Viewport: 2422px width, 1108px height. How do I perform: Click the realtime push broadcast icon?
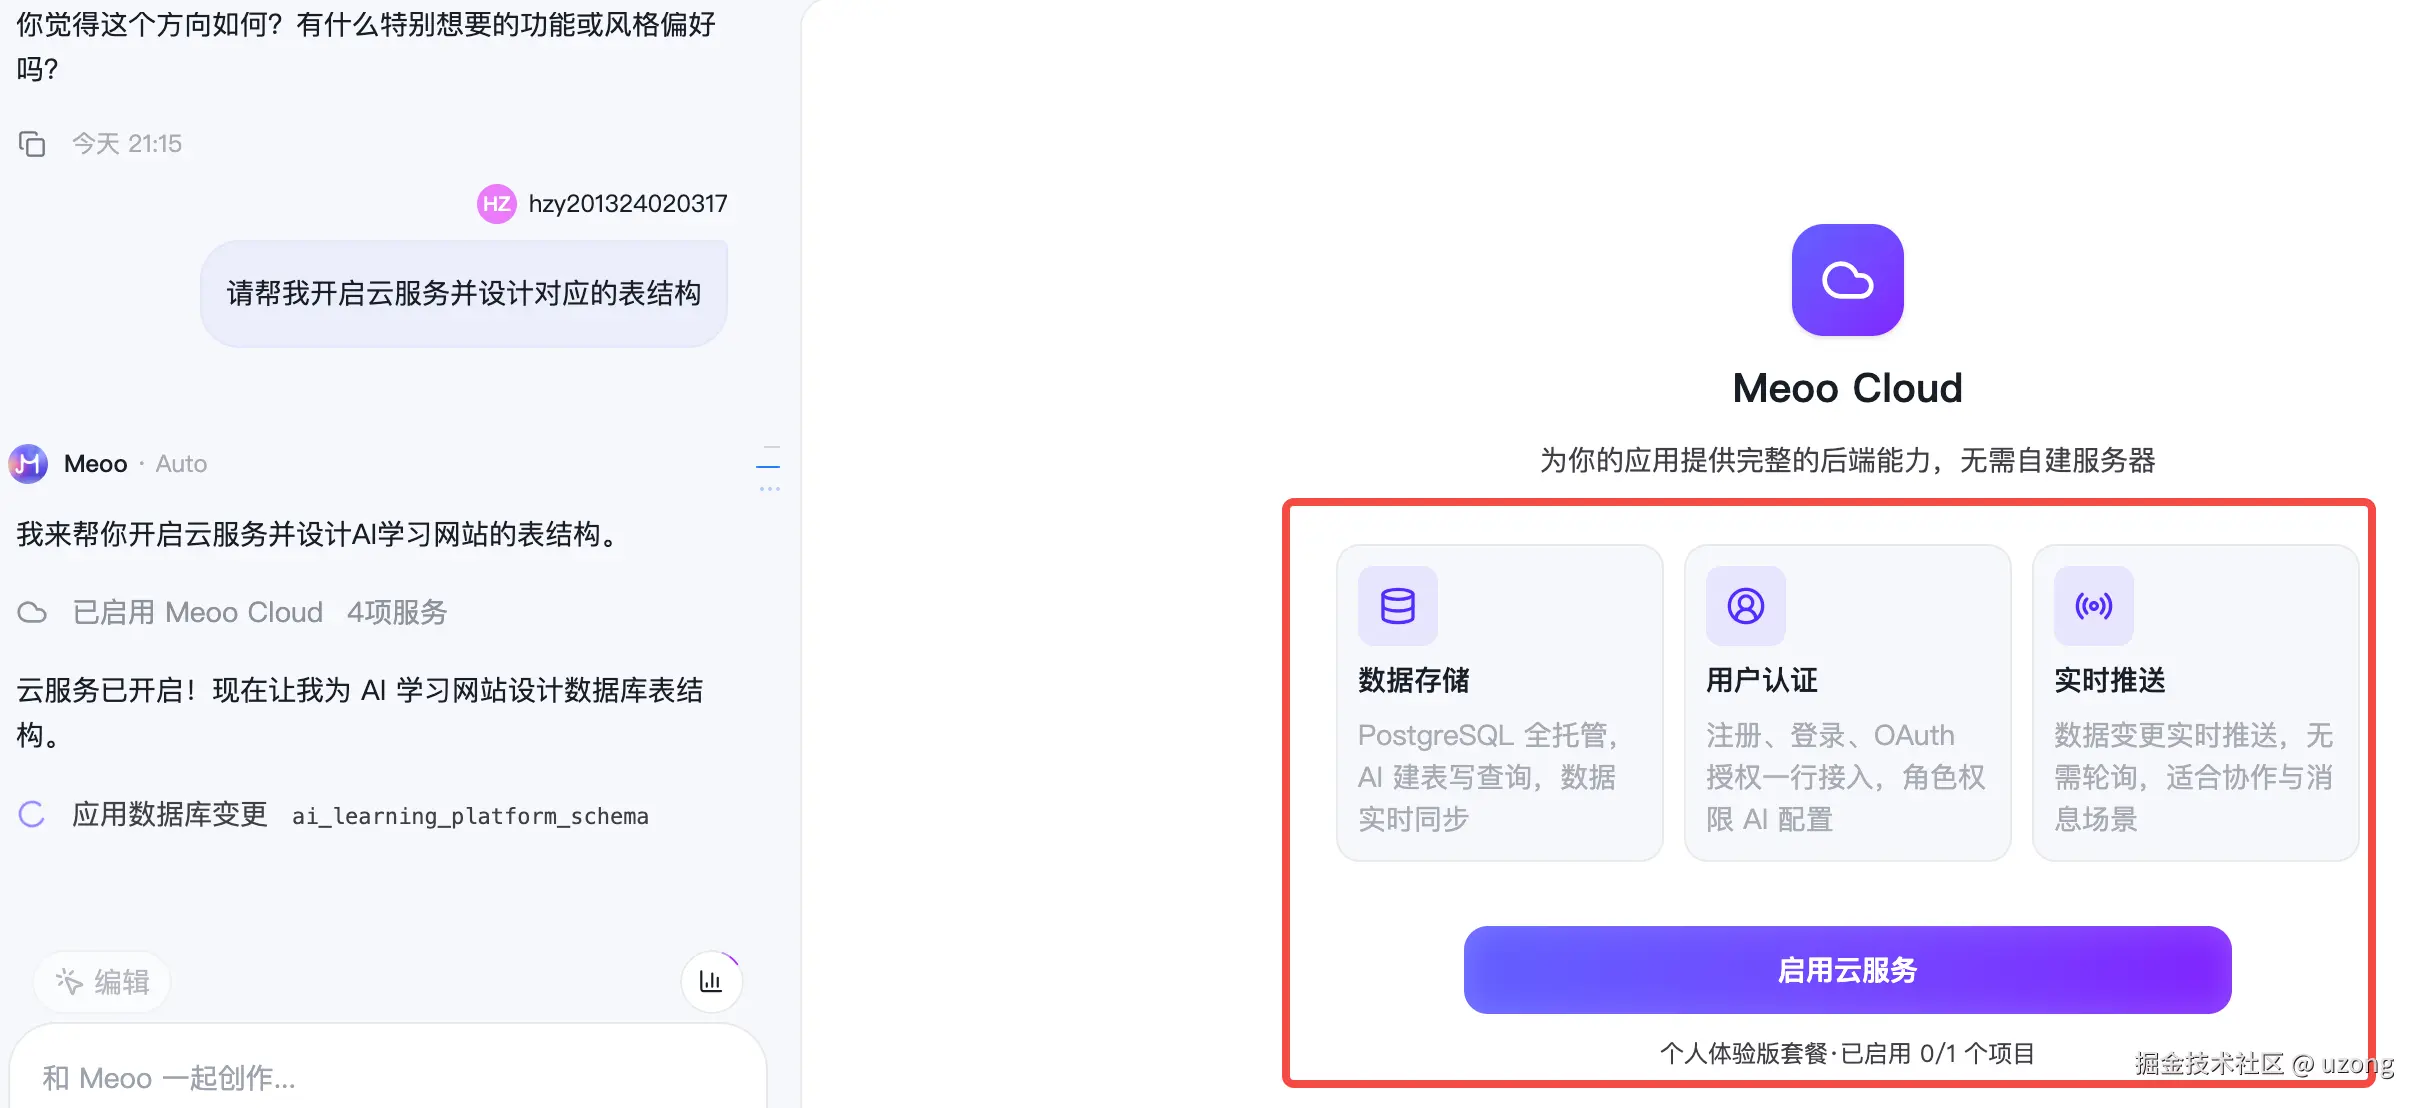coord(2093,606)
